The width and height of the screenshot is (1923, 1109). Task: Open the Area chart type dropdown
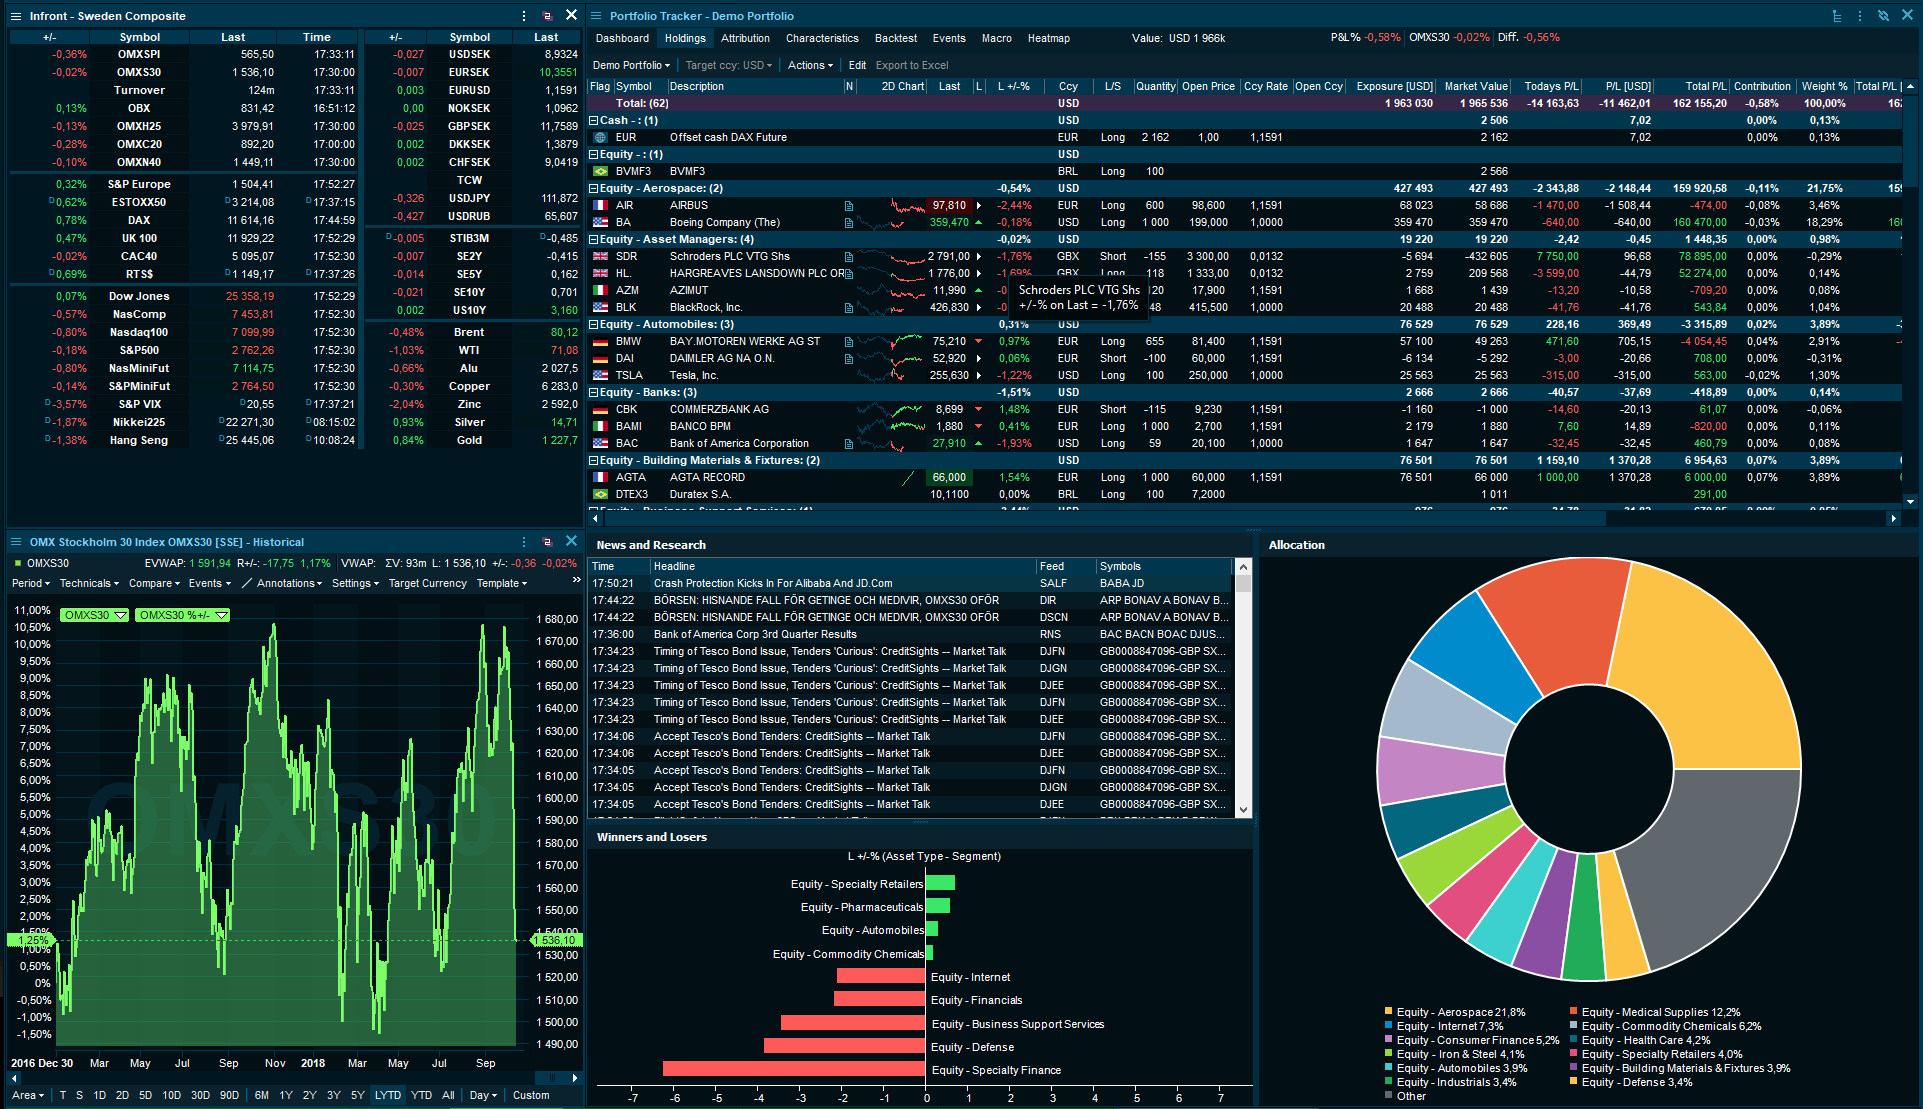28,1095
